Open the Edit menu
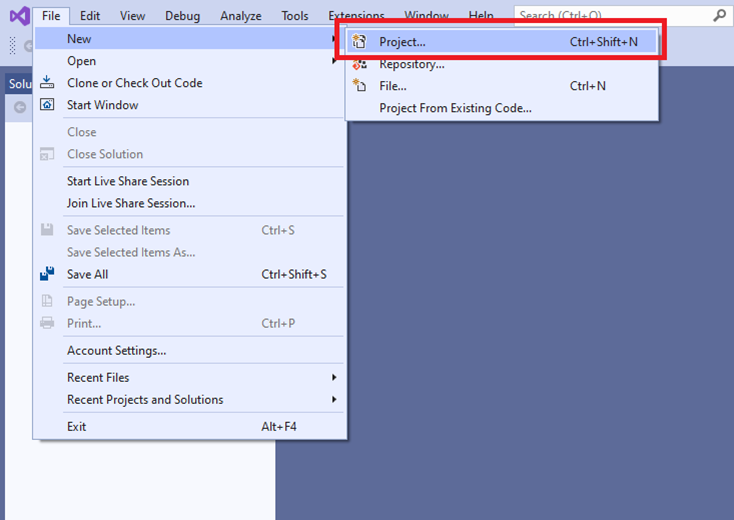This screenshot has width=734, height=520. tap(90, 16)
